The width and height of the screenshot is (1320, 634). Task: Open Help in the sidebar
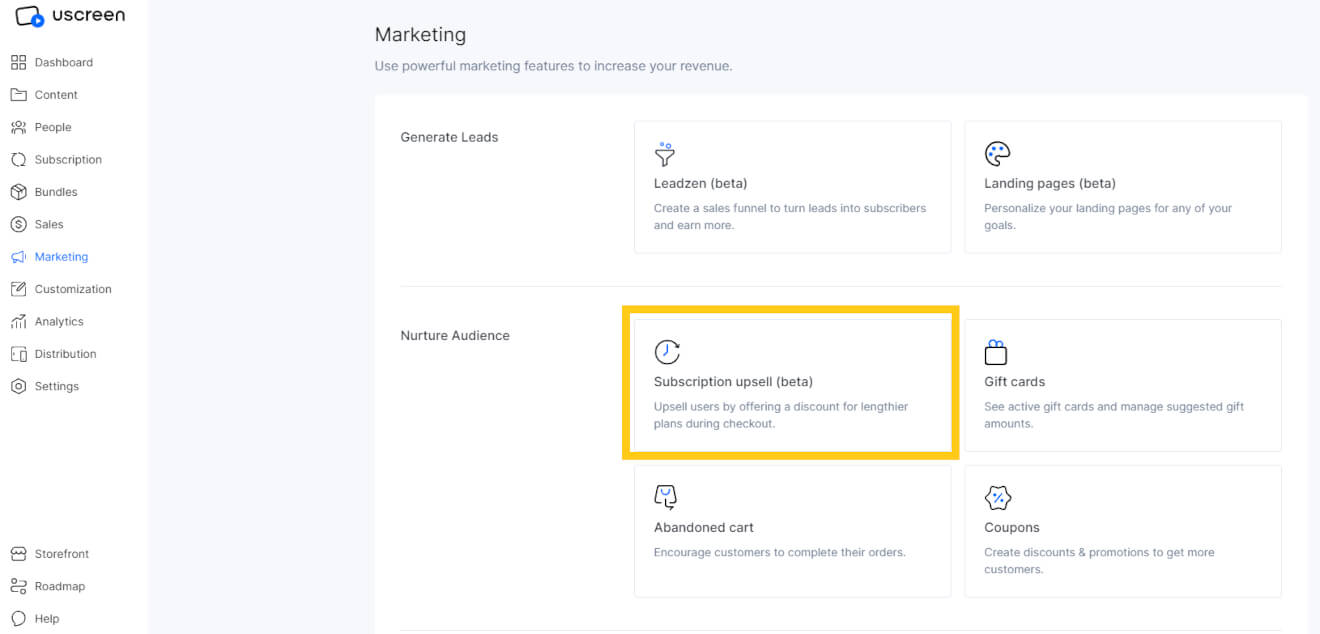click(x=47, y=618)
